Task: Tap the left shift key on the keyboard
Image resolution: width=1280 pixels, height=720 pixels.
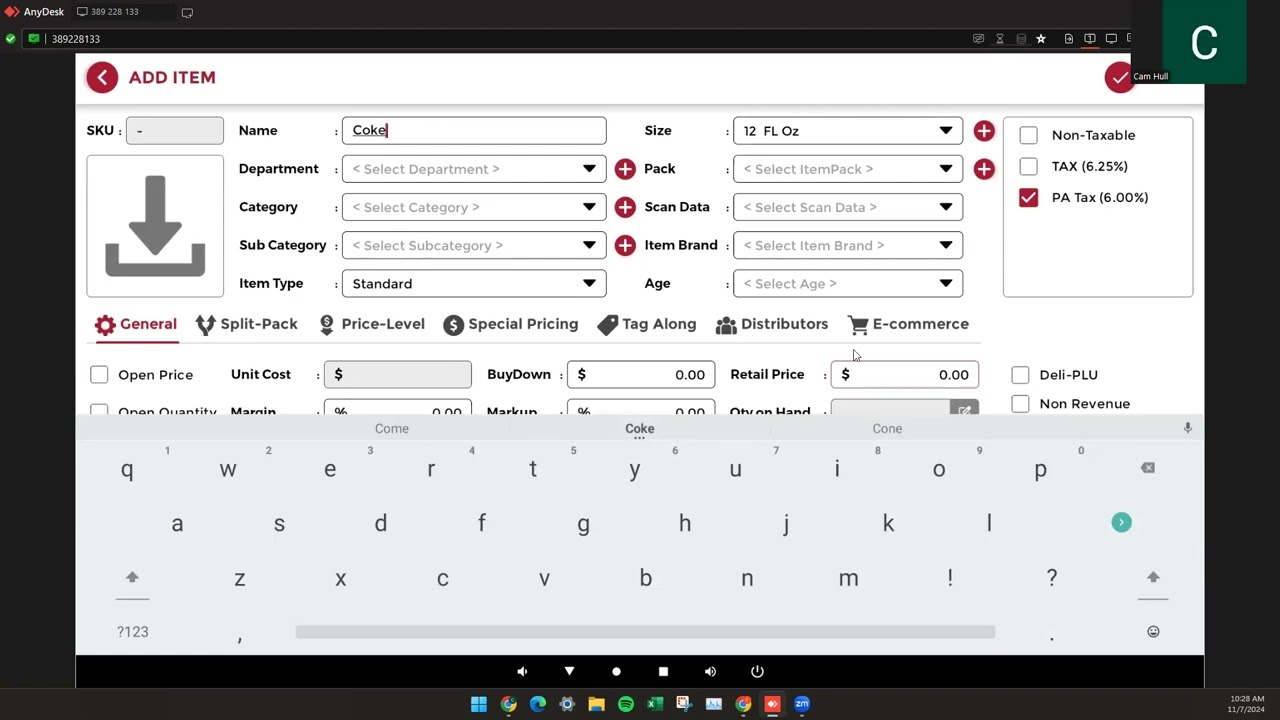Action: 132,578
